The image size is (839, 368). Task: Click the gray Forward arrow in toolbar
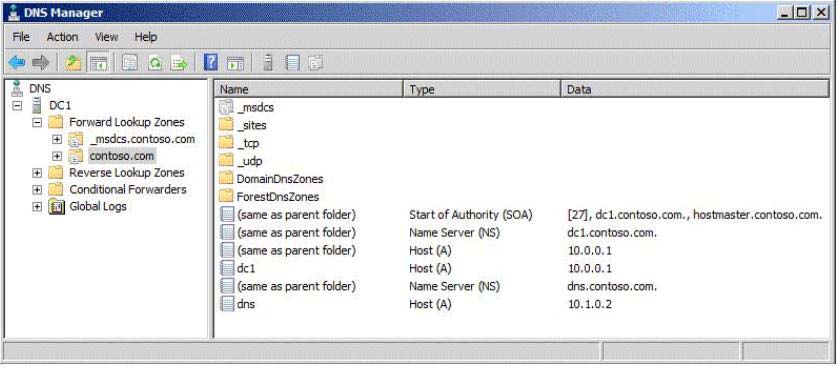tap(41, 63)
